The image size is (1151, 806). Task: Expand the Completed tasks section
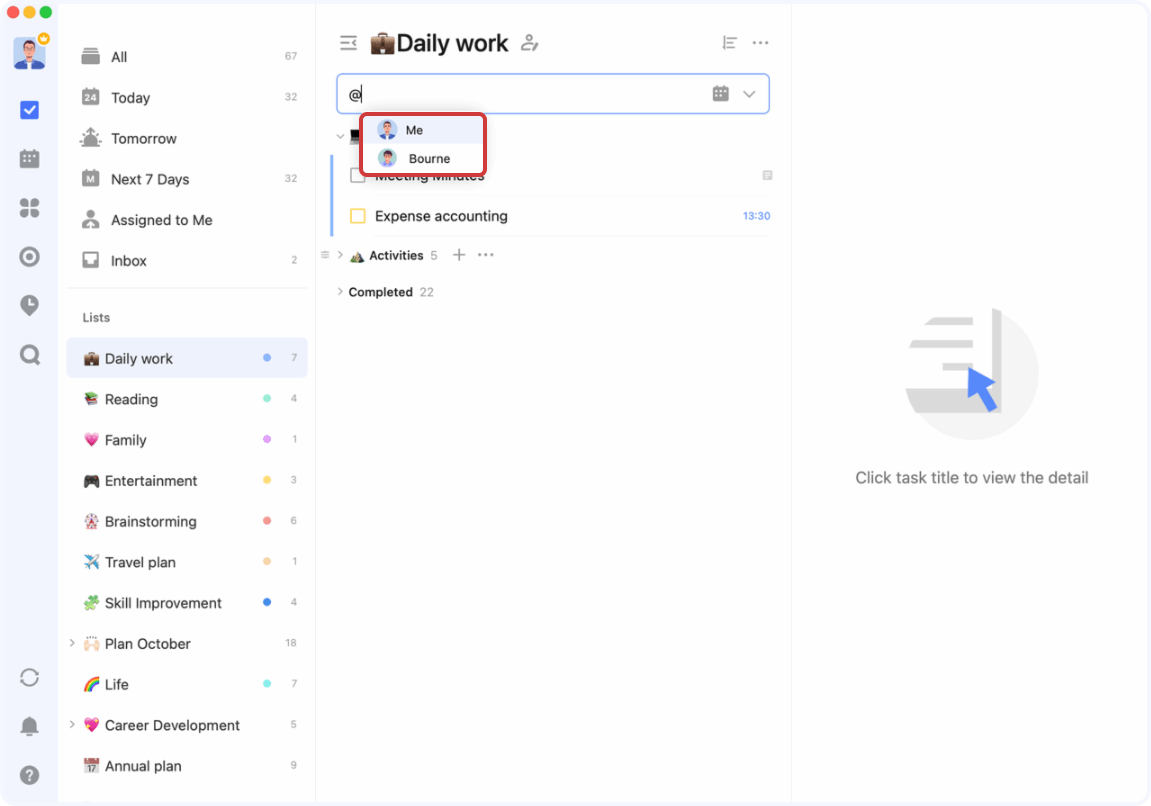point(341,291)
